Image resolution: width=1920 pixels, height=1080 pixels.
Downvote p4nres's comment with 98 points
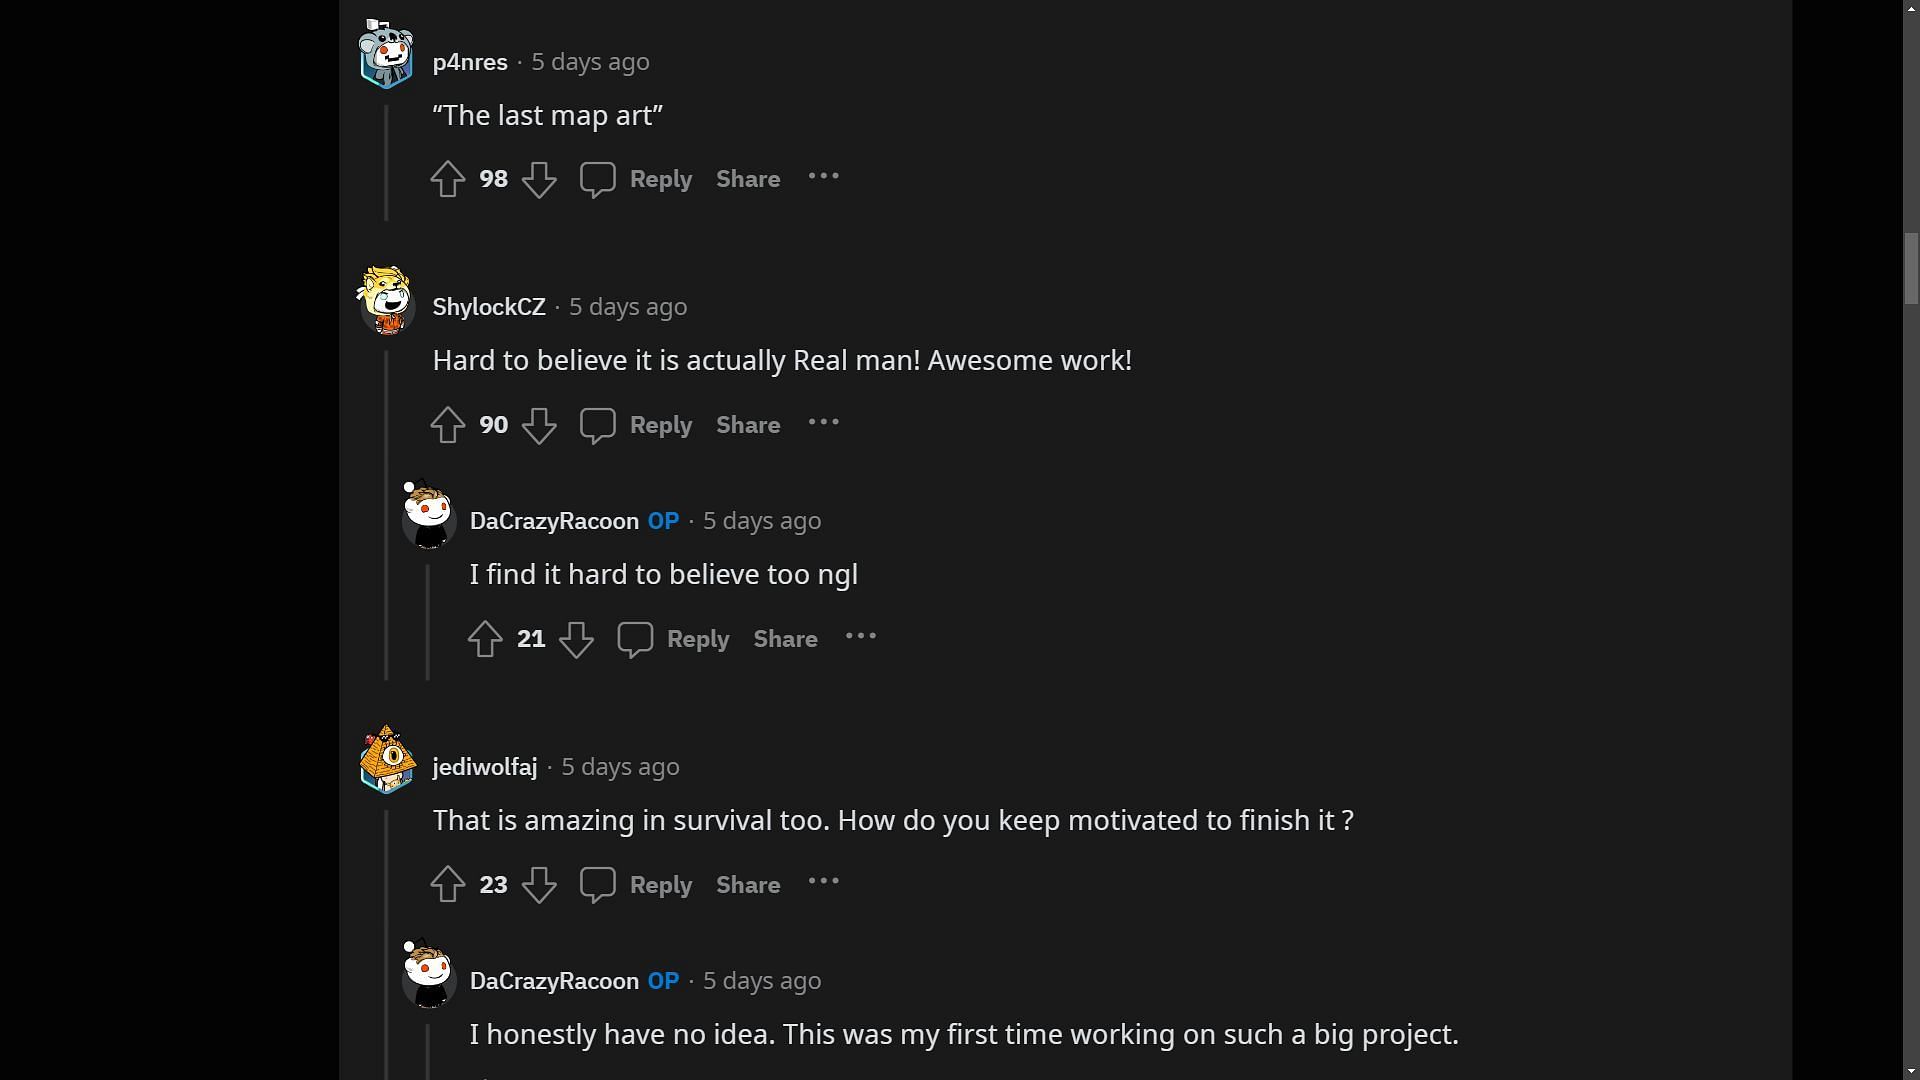(539, 179)
